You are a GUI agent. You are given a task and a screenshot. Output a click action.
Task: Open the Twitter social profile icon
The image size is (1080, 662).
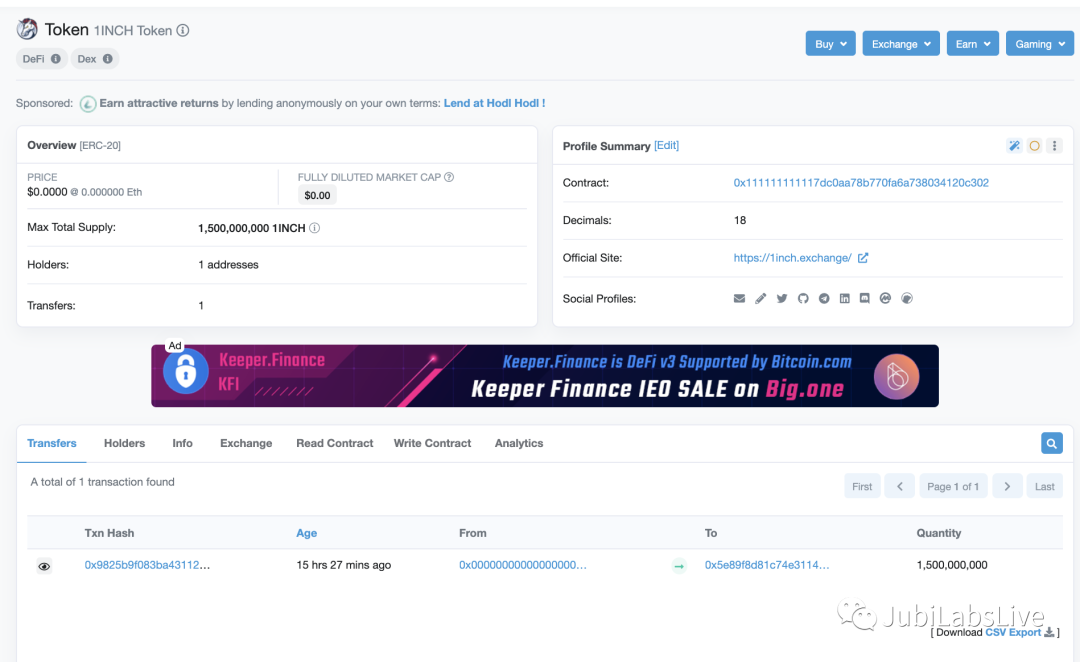(782, 299)
